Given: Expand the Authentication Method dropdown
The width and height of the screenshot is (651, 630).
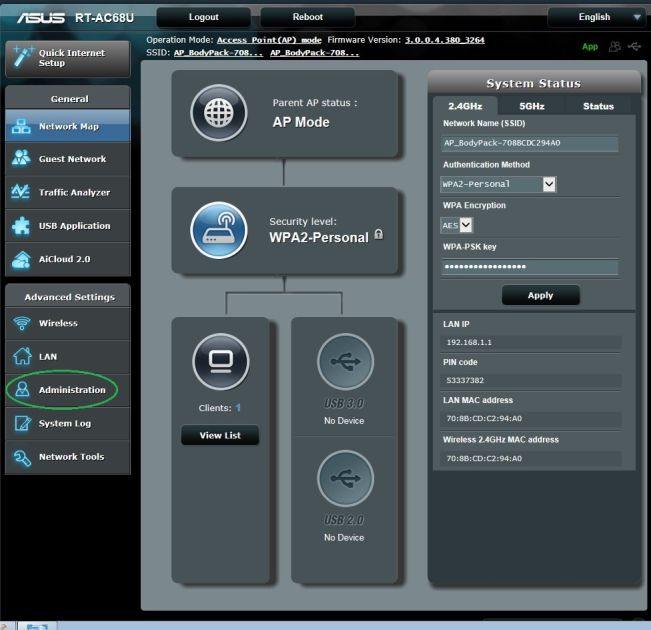Looking at the screenshot, I should click(x=549, y=184).
